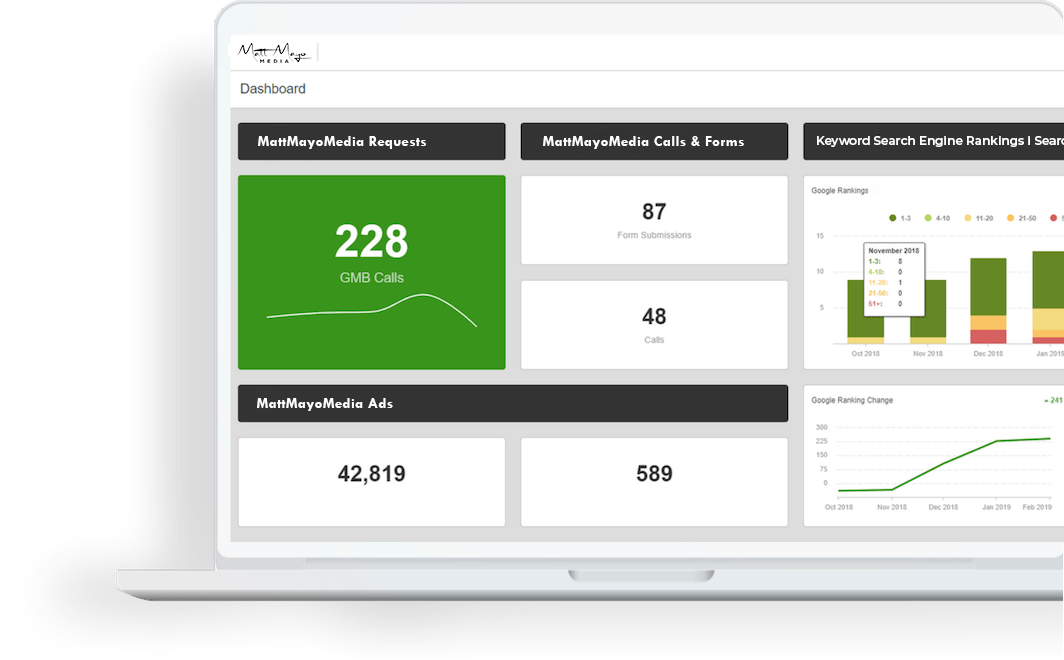Open the Dashboard page title
The image size is (1064, 660).
pyautogui.click(x=273, y=89)
